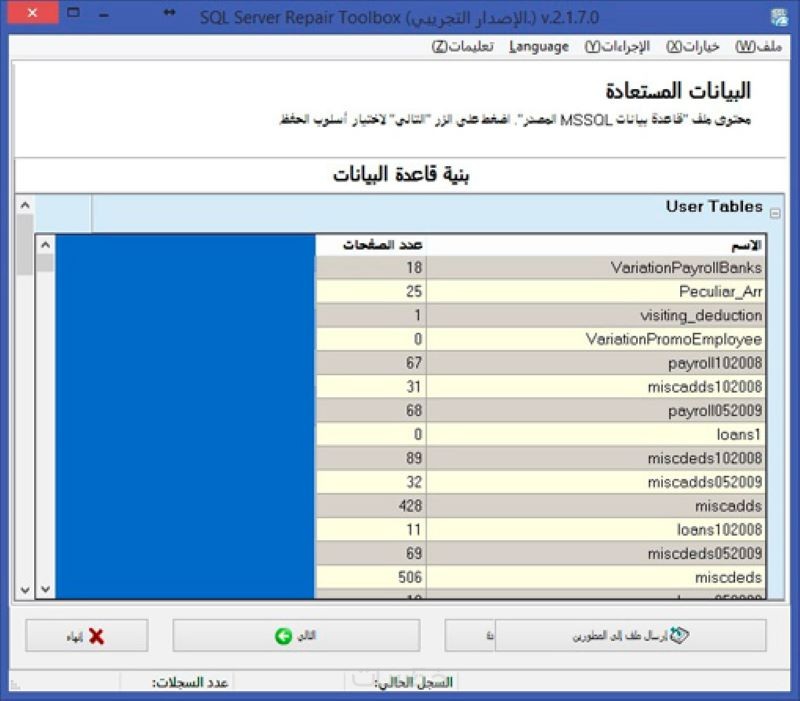Screen dimensions: 800x701
Task: Open the ملف (W) menu
Action: pyautogui.click(x=758, y=46)
